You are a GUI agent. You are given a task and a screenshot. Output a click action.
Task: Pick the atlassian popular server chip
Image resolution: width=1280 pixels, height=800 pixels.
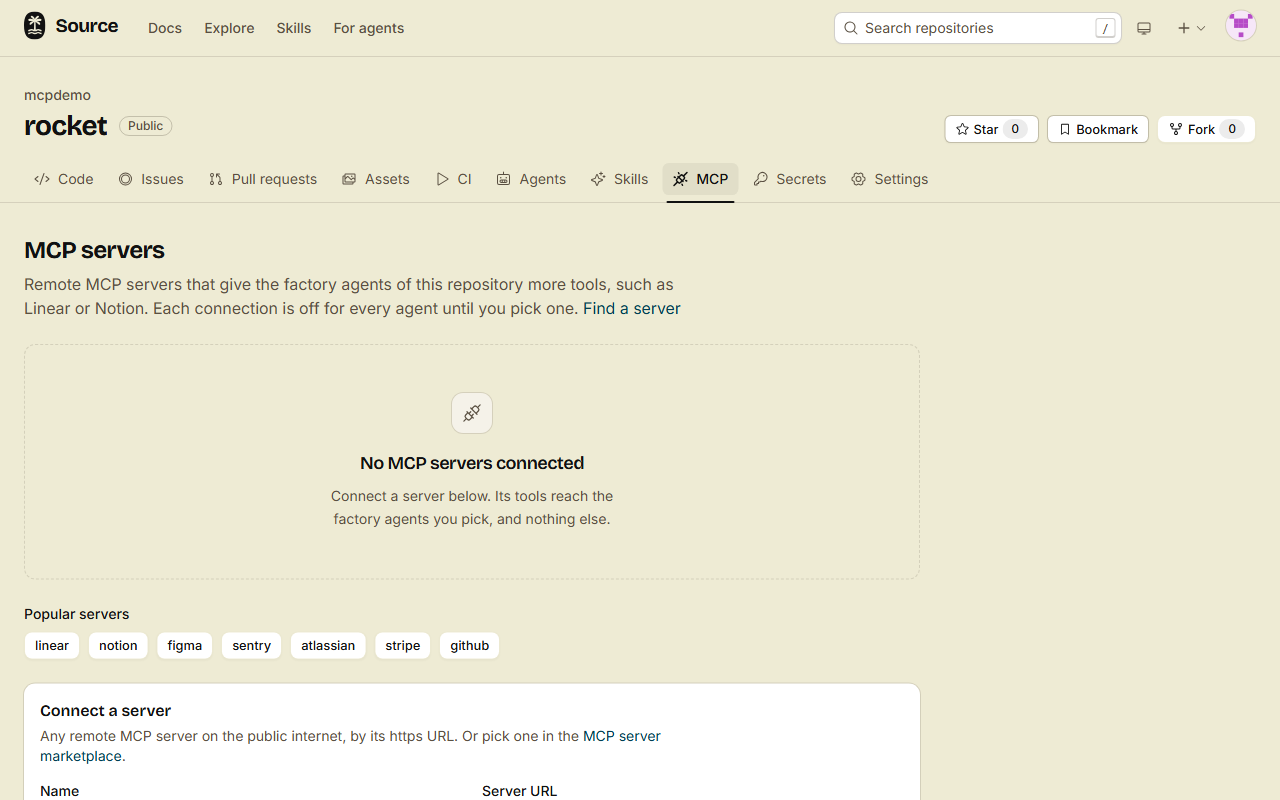(328, 646)
